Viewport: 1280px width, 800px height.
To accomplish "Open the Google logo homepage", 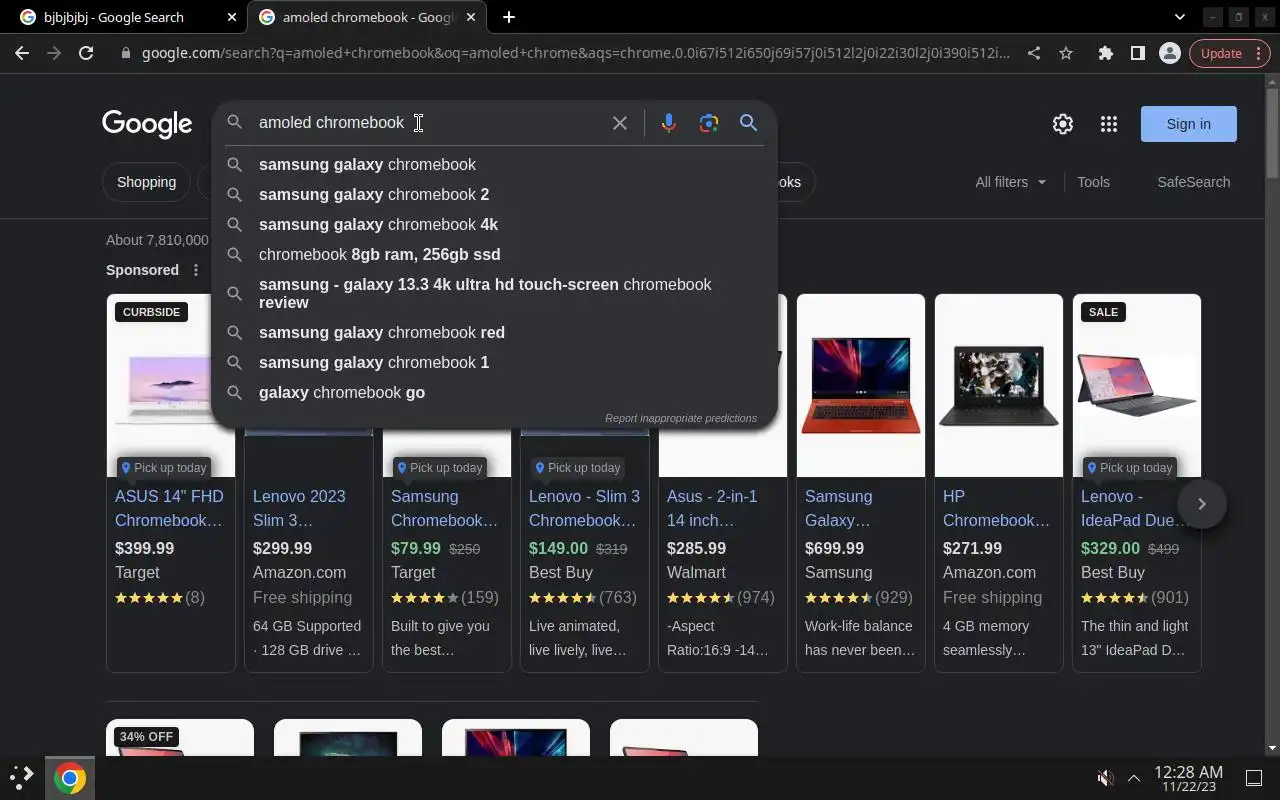I will click(147, 124).
